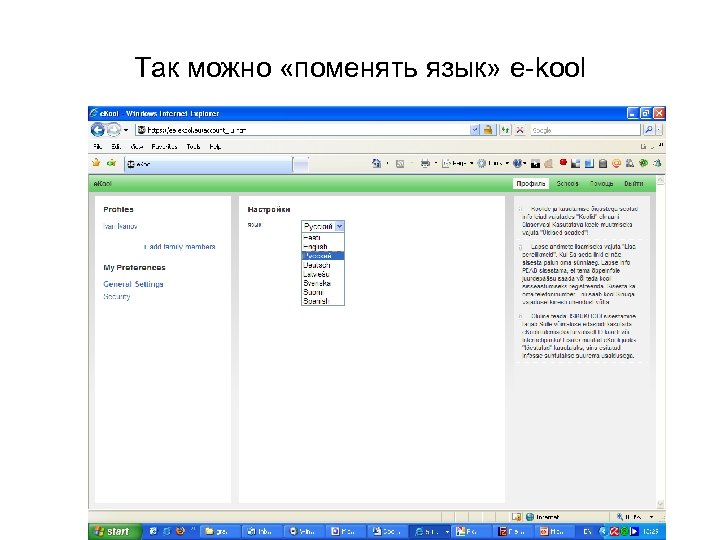
Task: Open the Tools gear toolbar dropdown
Action: pos(493,163)
